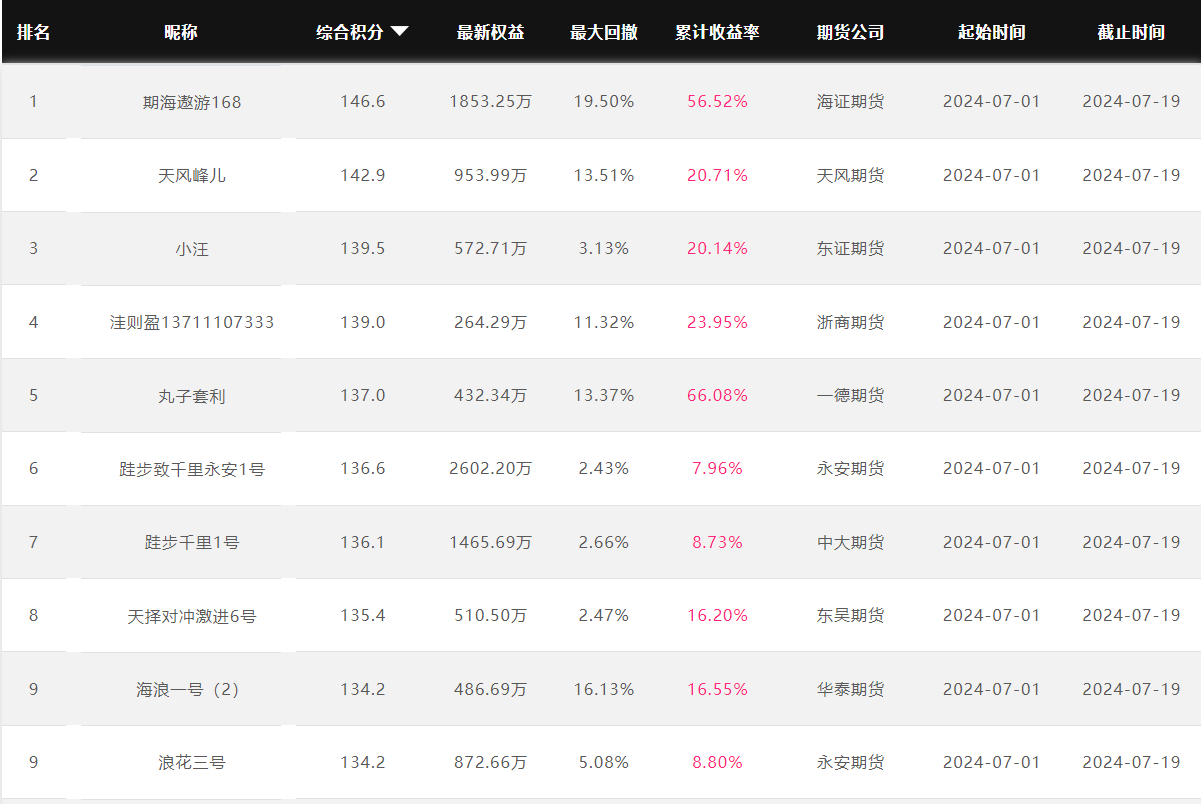Click score 137.0
The height and width of the screenshot is (804, 1201).
[362, 395]
